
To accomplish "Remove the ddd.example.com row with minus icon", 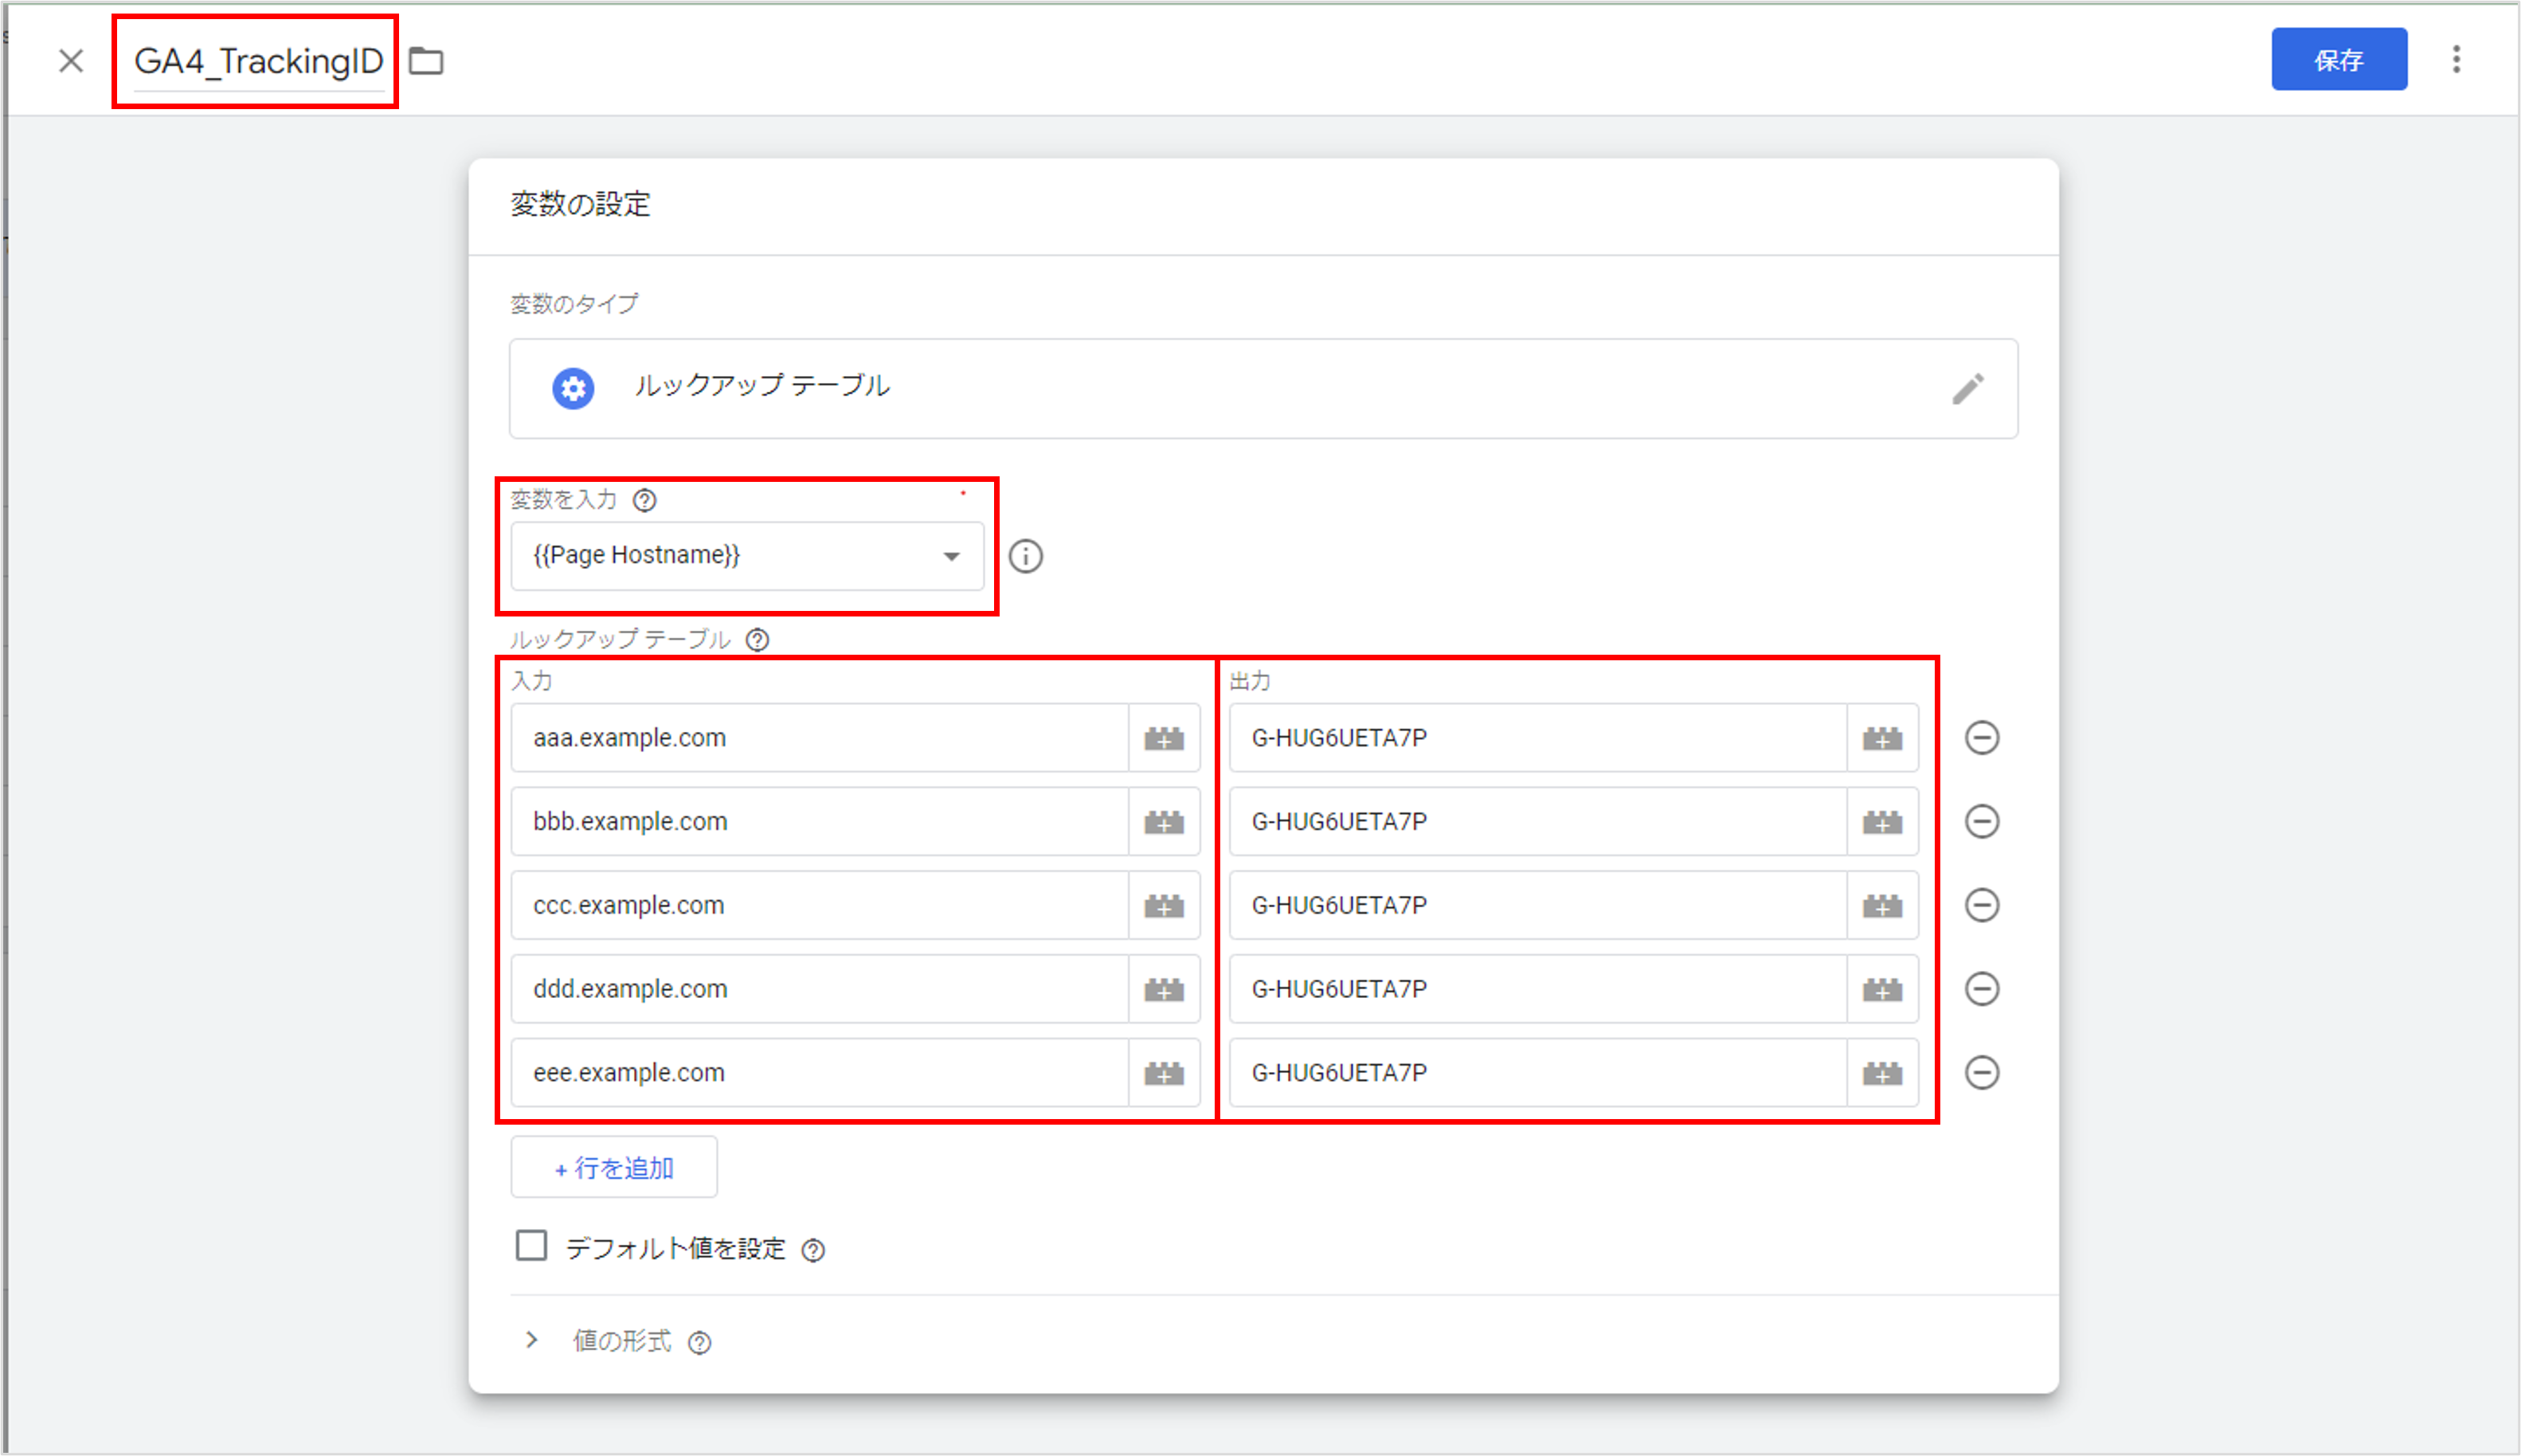I will [1981, 989].
